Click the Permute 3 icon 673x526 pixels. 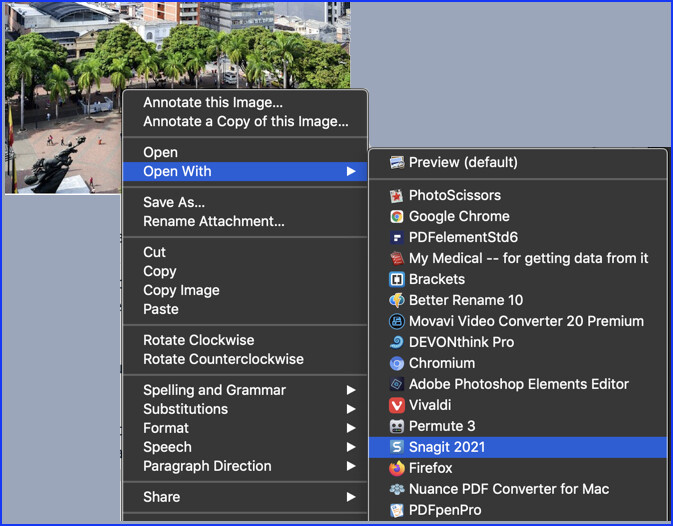coord(397,426)
